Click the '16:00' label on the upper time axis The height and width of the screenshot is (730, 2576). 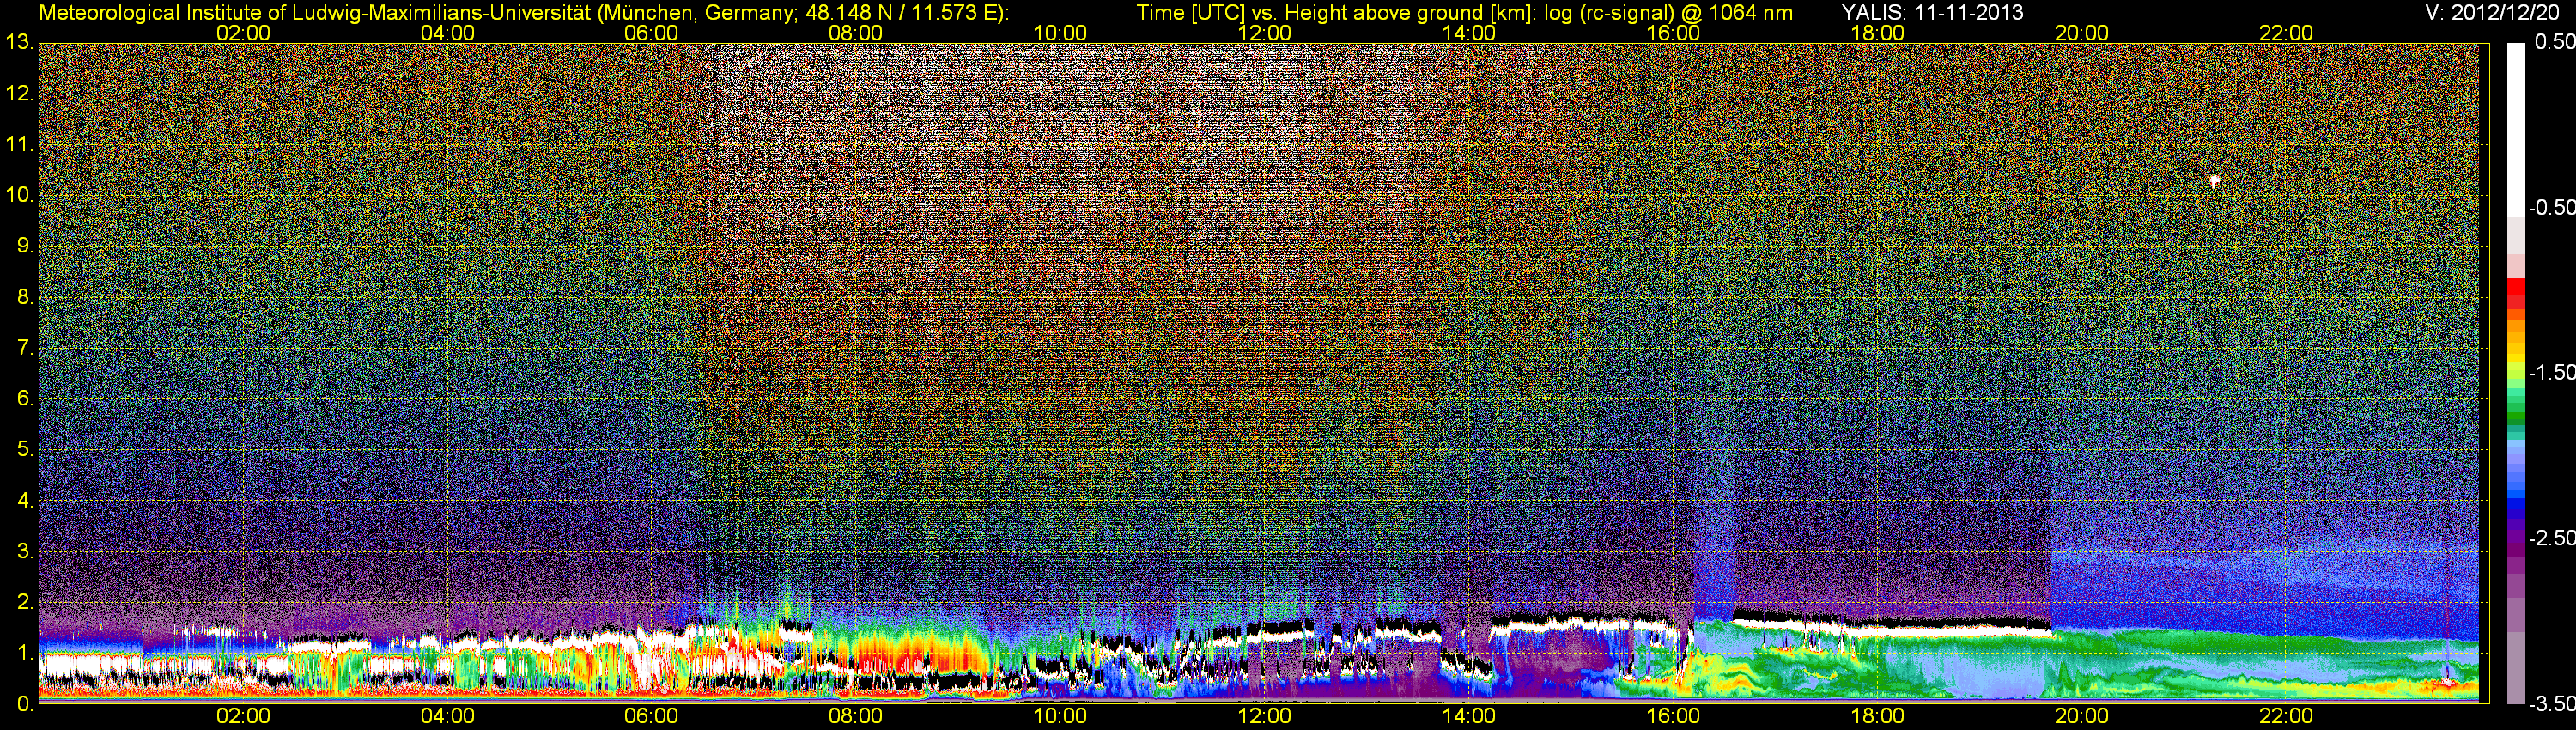pos(1673,33)
